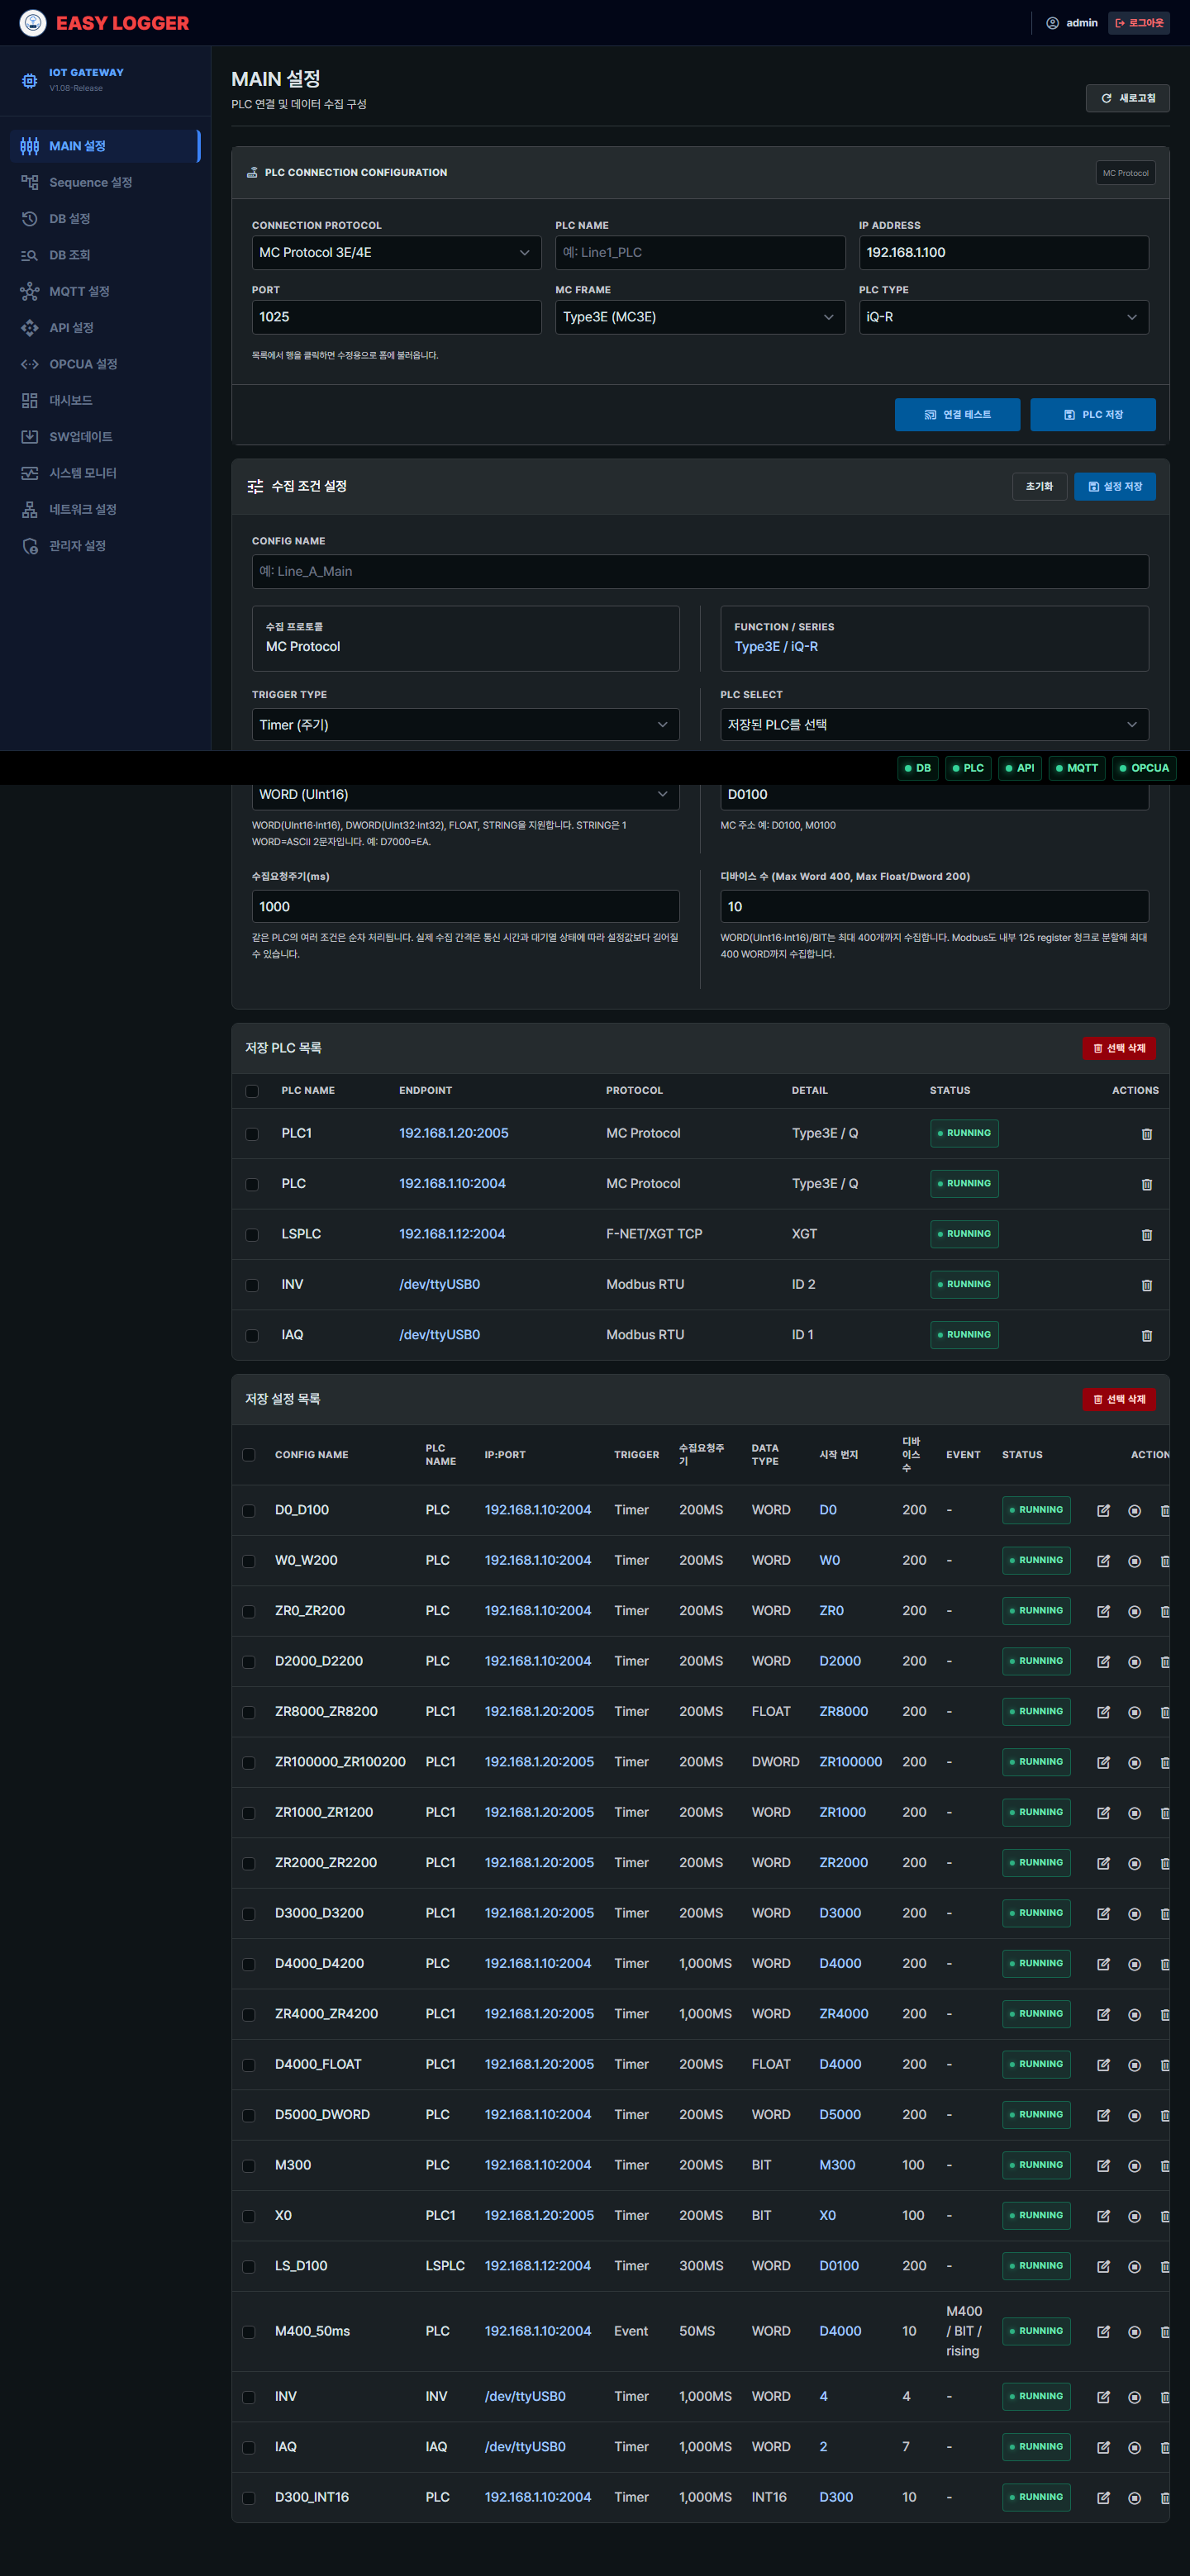
Task: Go to 시스템 모니터 page
Action: (105, 473)
